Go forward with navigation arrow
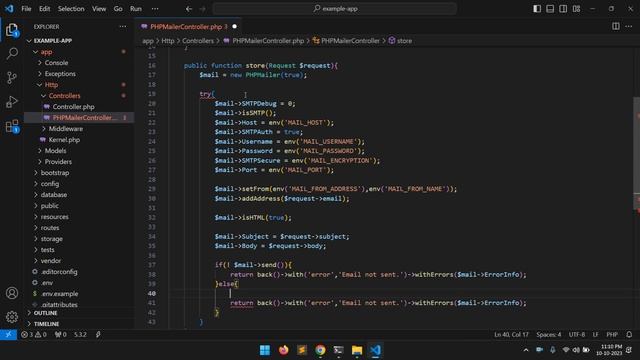This screenshot has height=360, width=640. 202,9
